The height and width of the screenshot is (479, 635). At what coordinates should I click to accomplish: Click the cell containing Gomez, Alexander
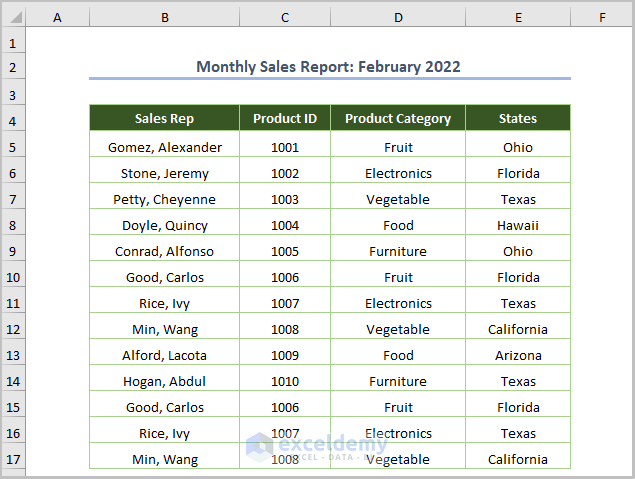click(x=164, y=147)
